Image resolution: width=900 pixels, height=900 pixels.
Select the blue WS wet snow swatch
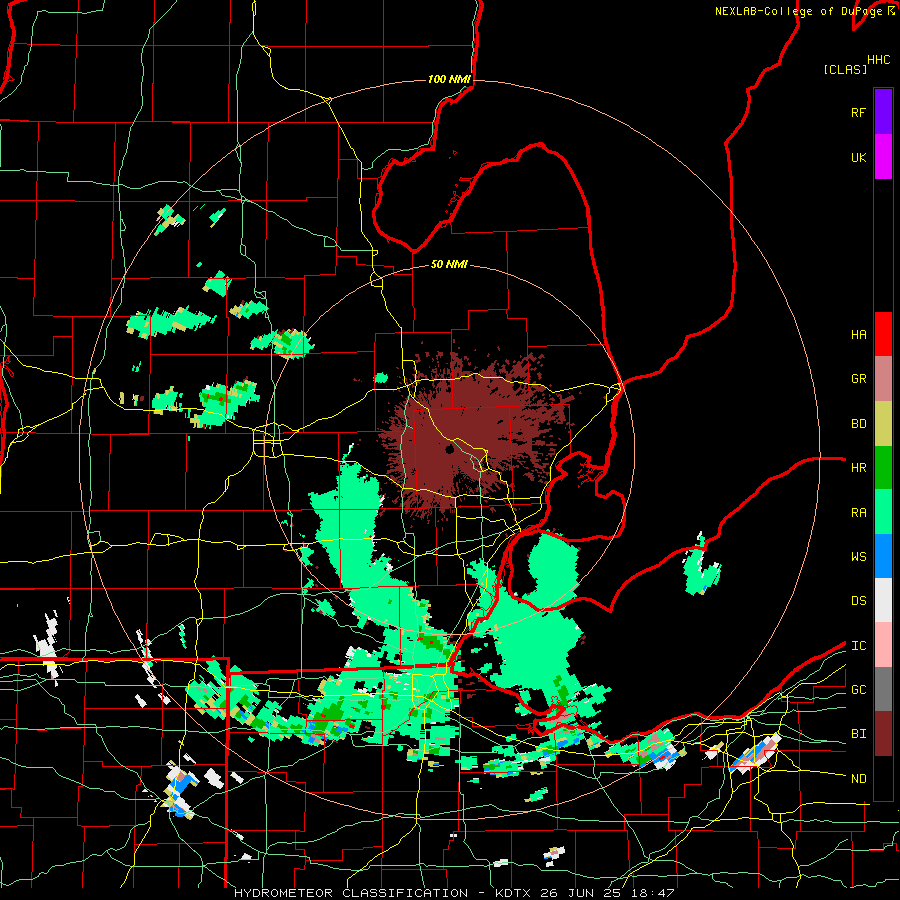tap(883, 556)
